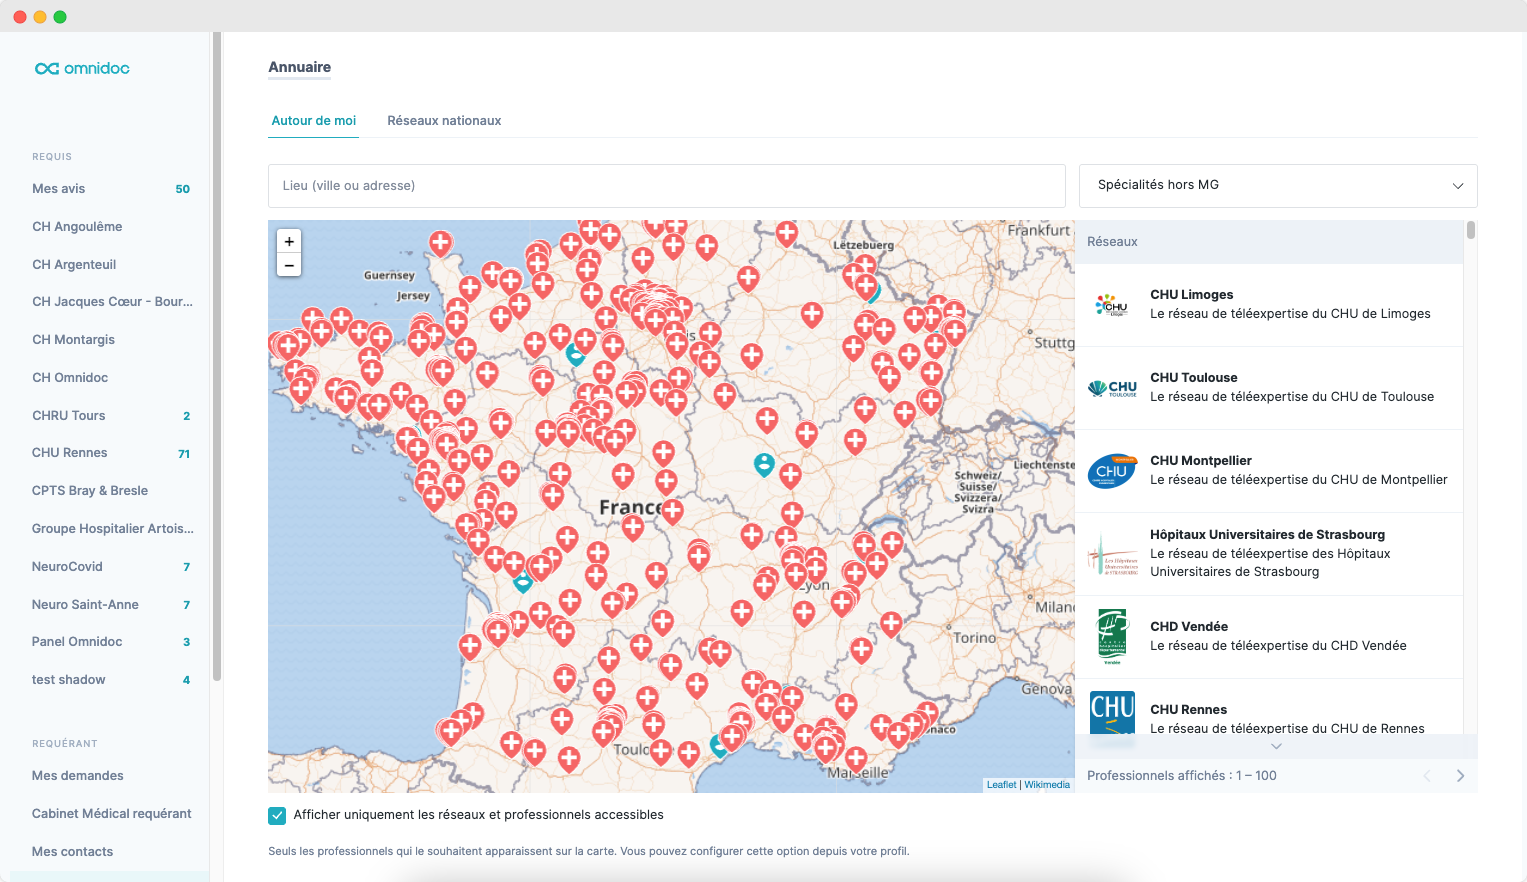This screenshot has width=1527, height=882.
Task: Open CHRU Tours in sidebar
Action: tap(68, 416)
